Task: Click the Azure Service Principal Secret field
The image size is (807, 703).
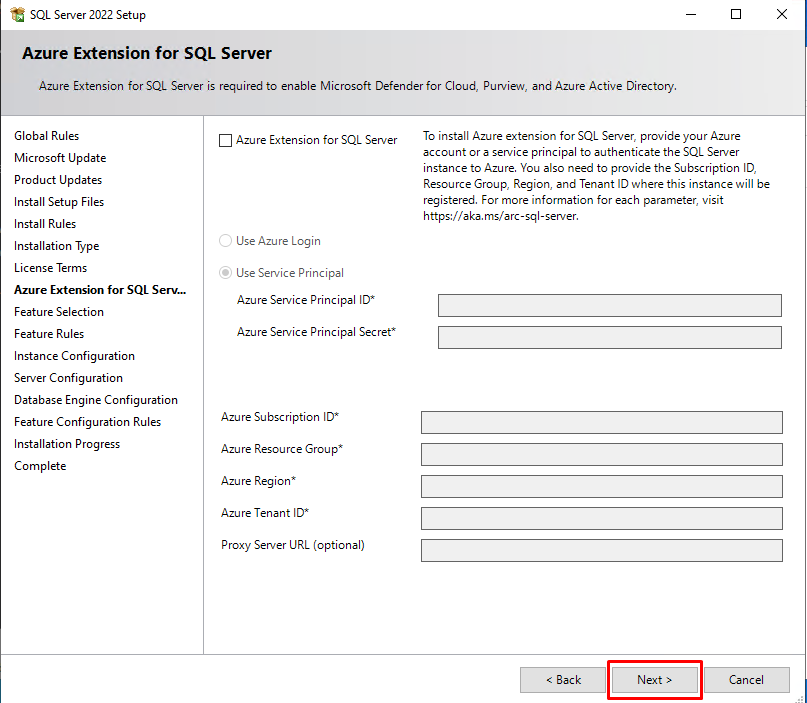Action: click(x=609, y=337)
